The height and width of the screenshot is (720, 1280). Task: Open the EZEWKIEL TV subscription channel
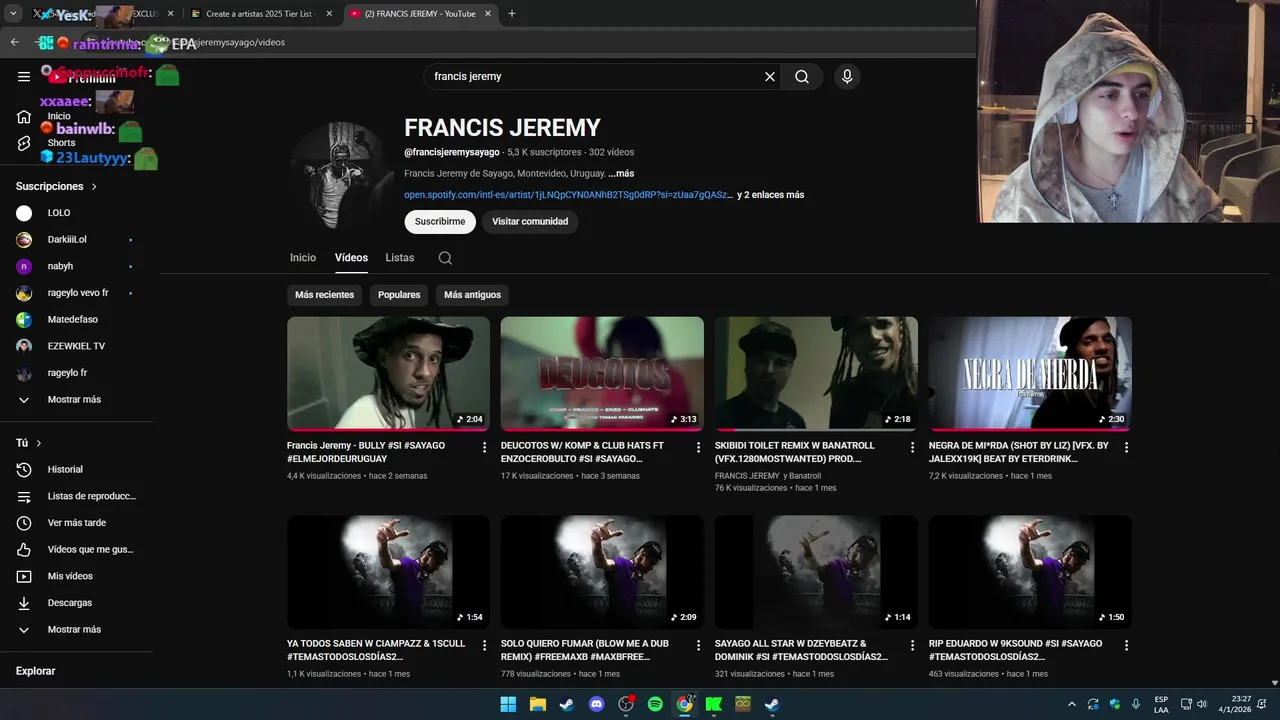point(76,346)
